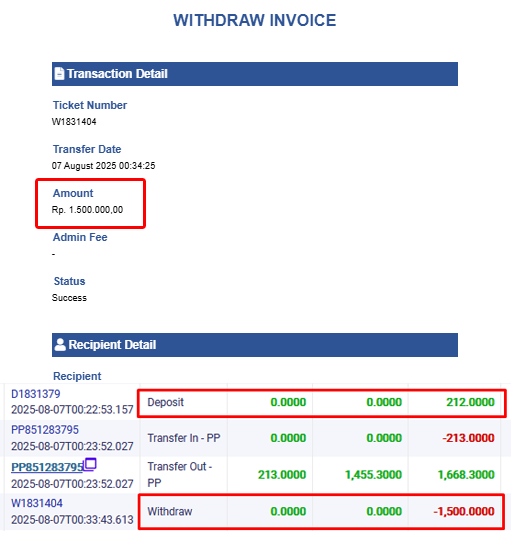The image size is (511, 548).
Task: Click the Amount label
Action: pyautogui.click(x=73, y=193)
